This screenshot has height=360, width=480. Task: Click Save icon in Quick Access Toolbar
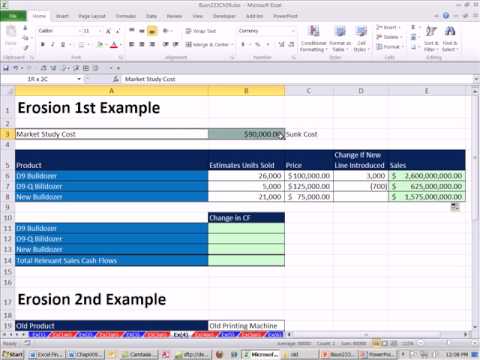(x=6, y=68)
